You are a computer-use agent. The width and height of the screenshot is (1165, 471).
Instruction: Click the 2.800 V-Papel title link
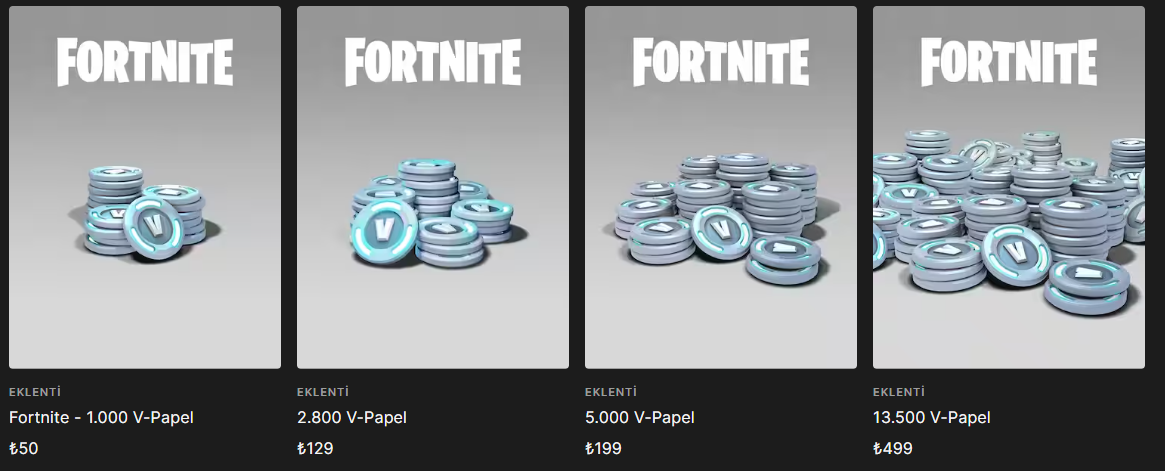coord(351,418)
